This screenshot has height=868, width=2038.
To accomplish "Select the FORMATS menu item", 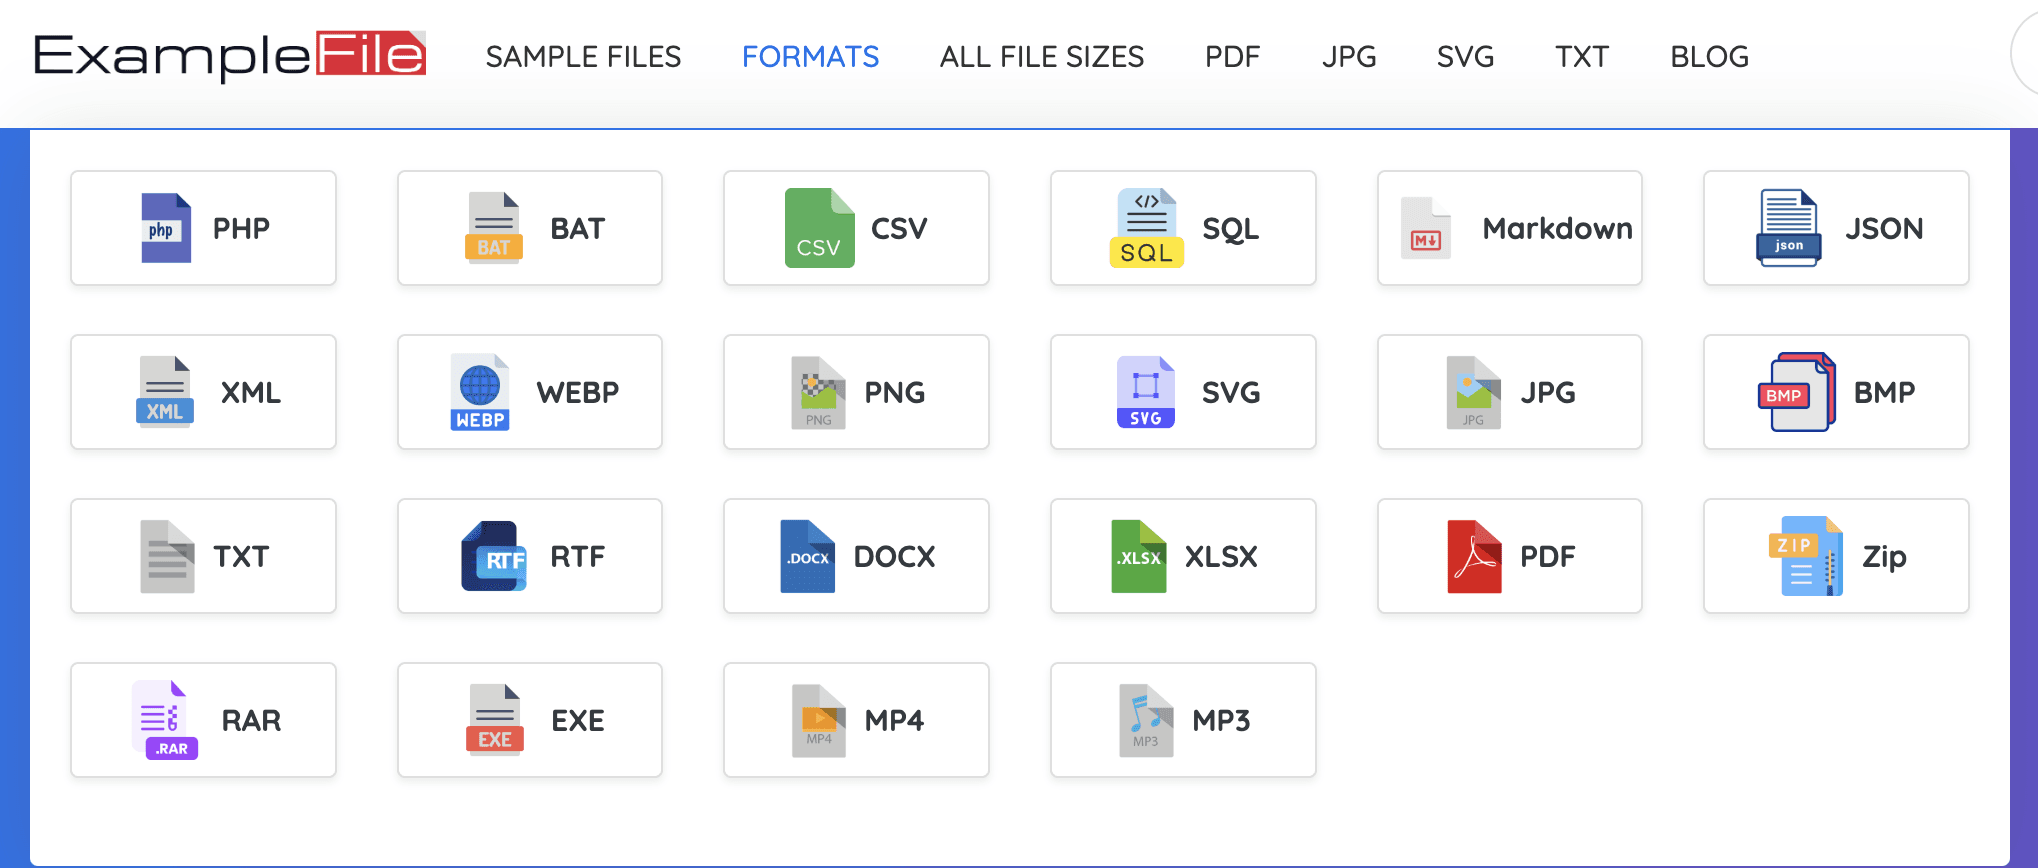I will click(811, 57).
